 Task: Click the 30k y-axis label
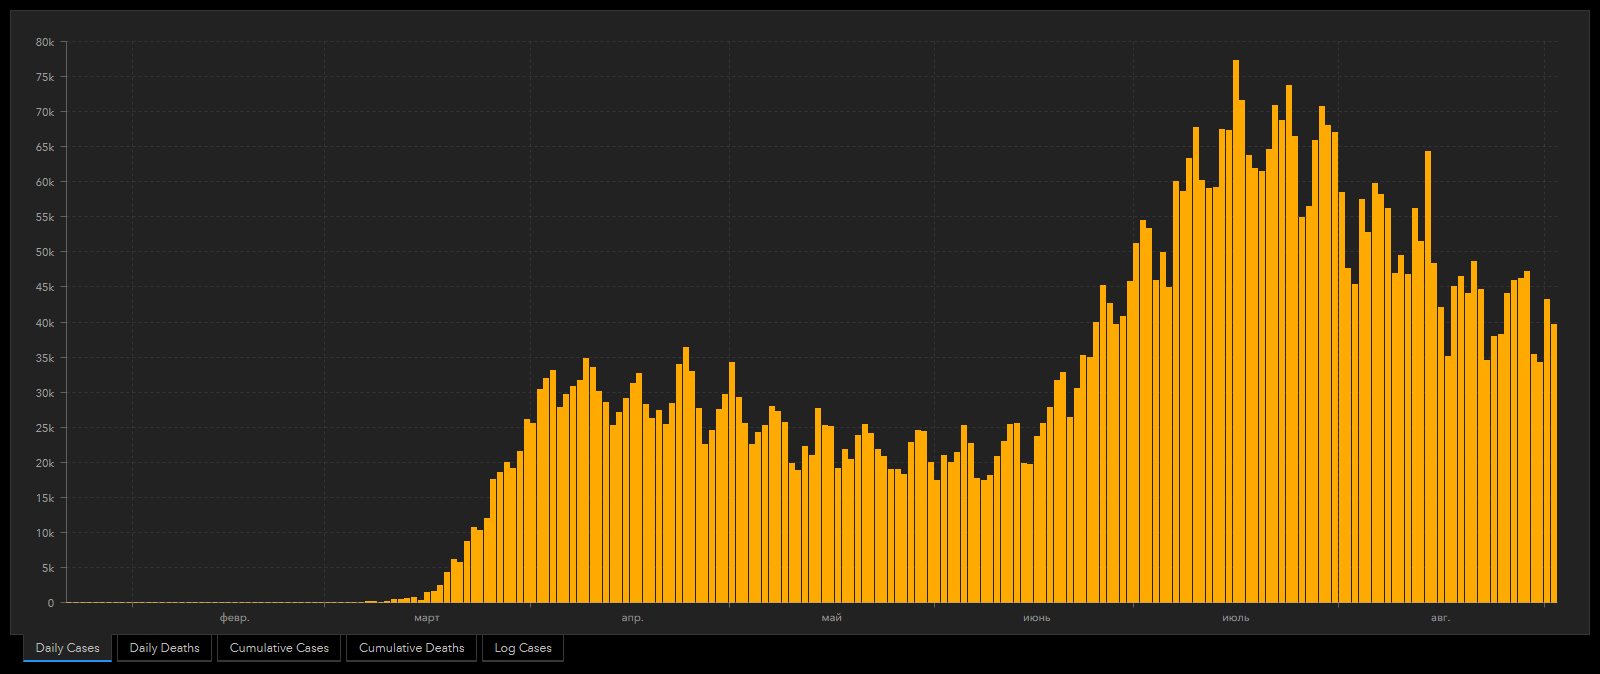tap(45, 393)
